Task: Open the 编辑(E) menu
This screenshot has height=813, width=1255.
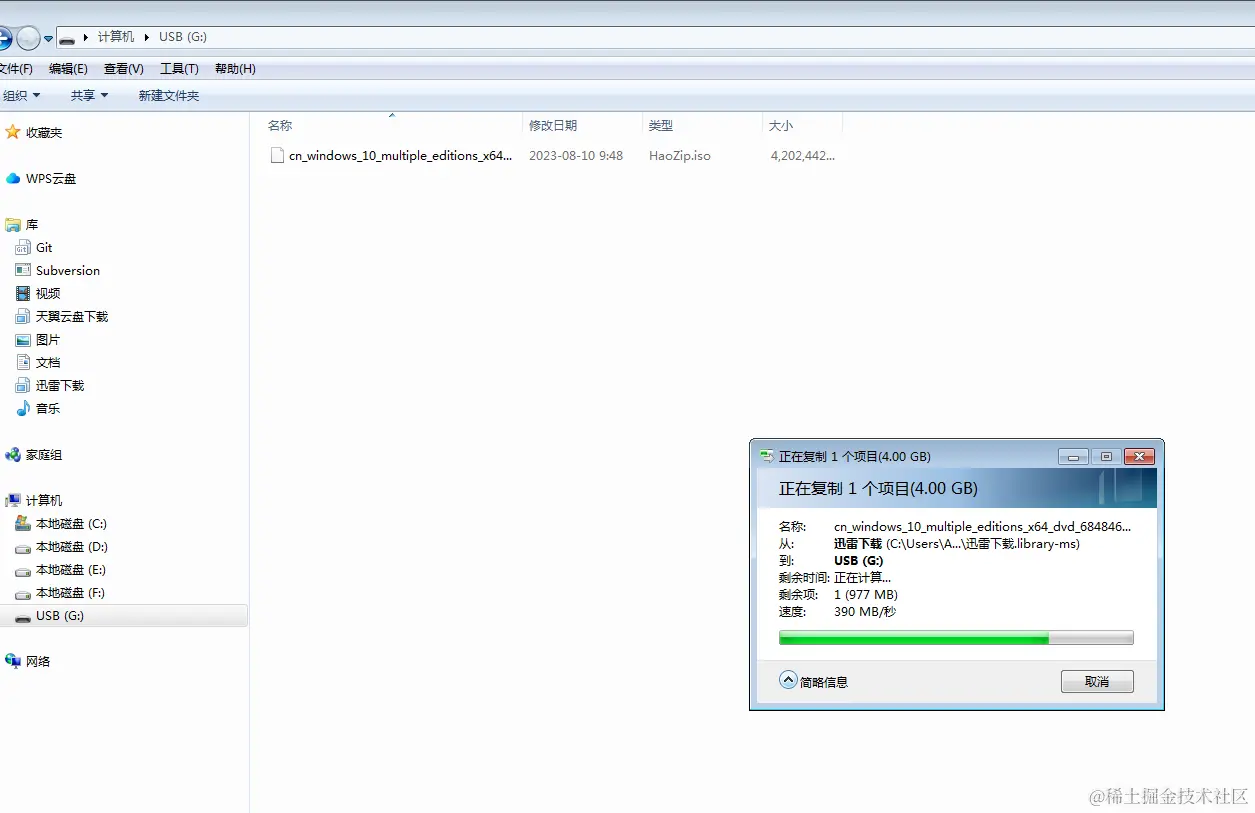Action: 68,69
